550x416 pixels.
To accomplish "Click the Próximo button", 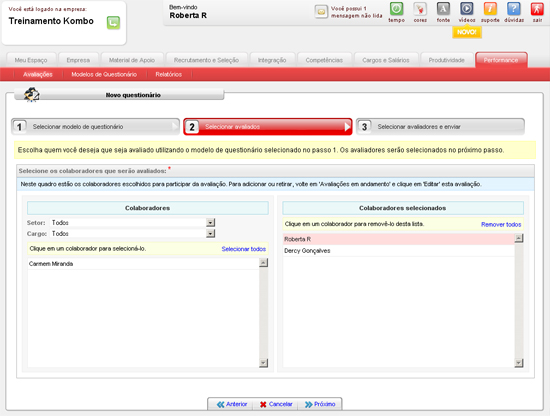I will point(320,404).
